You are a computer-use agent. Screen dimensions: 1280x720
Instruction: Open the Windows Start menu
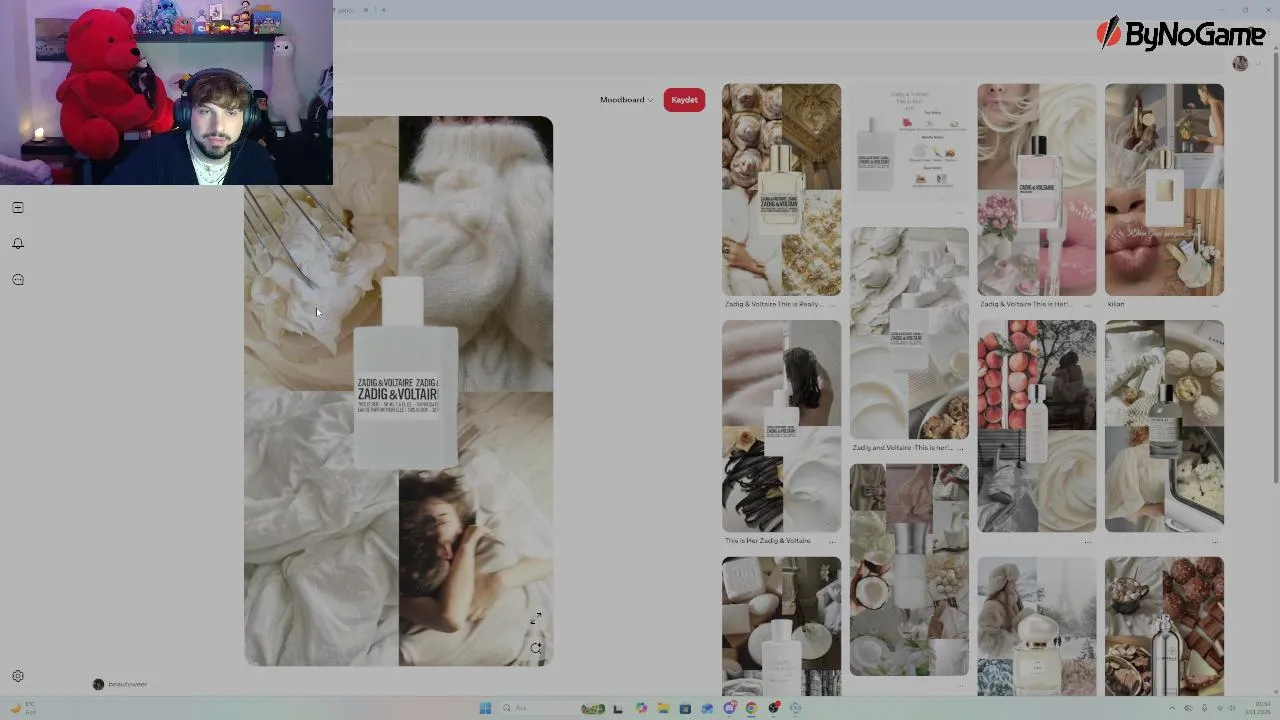click(x=485, y=708)
